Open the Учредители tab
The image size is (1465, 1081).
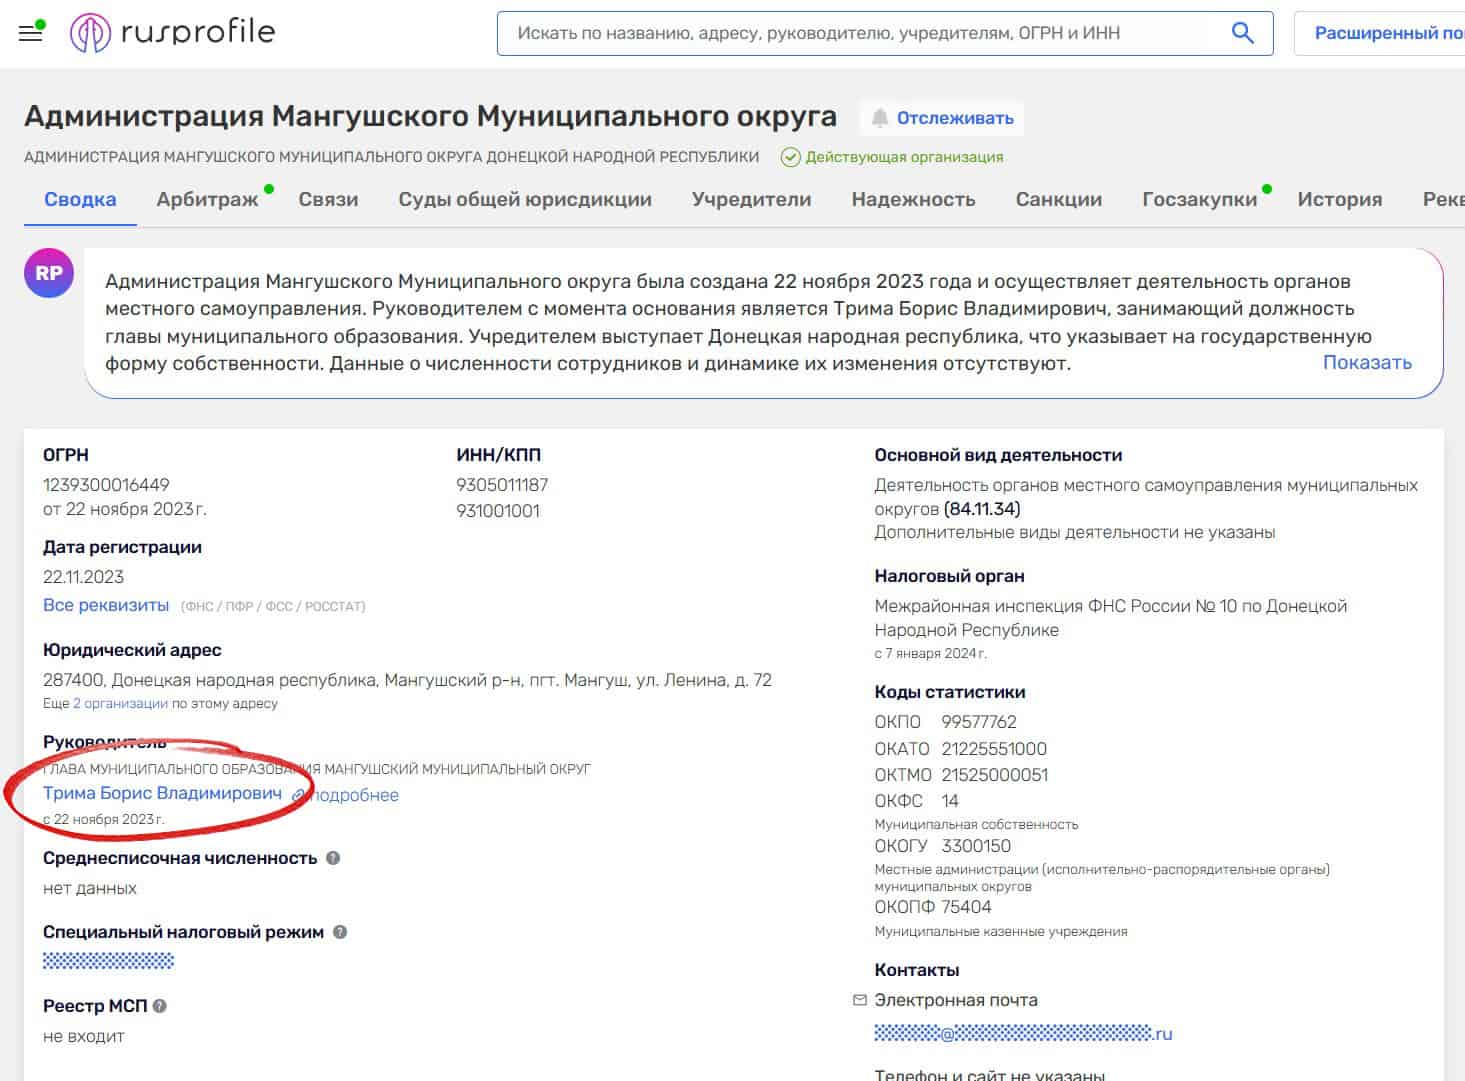click(752, 199)
